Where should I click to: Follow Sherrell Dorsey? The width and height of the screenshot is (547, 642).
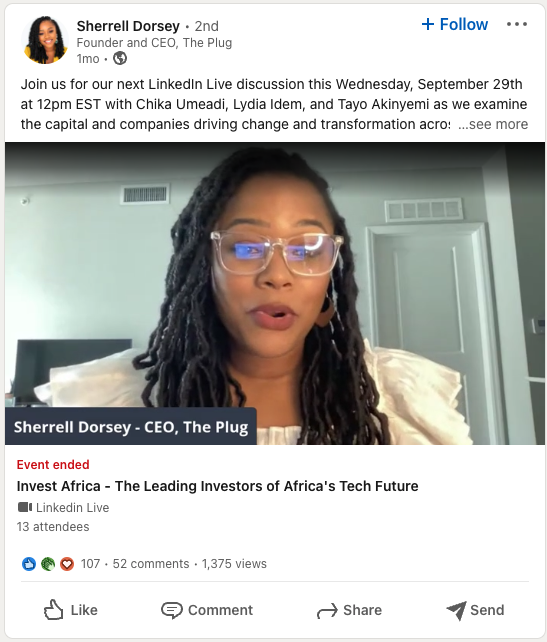pos(455,25)
